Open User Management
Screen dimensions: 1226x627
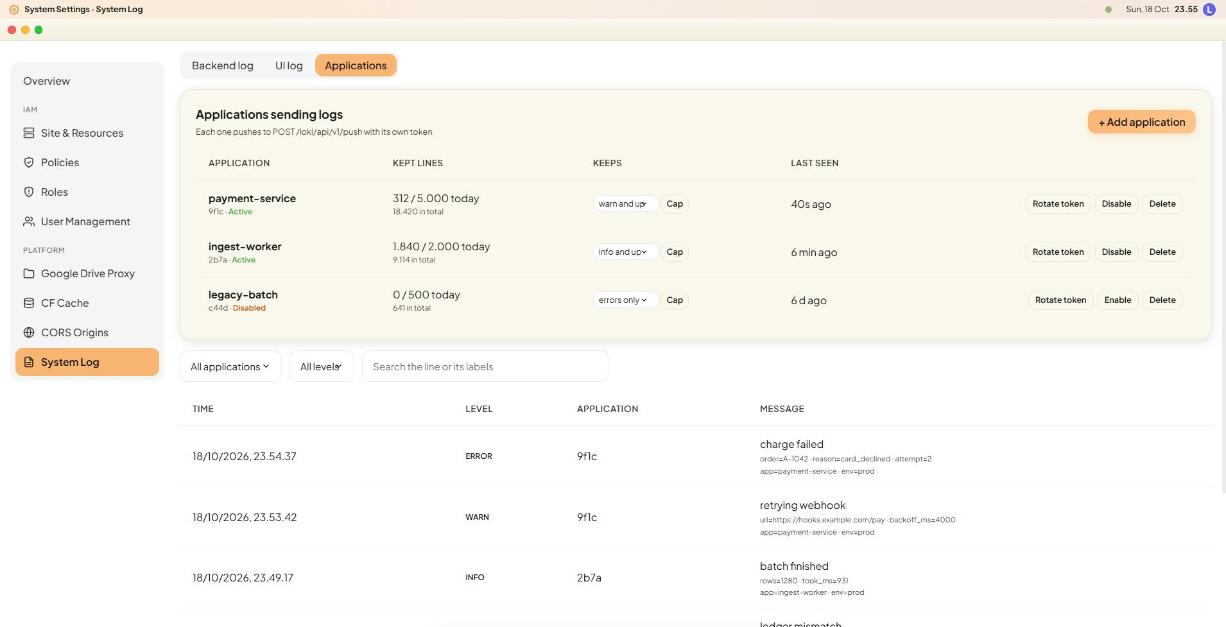(x=87, y=221)
